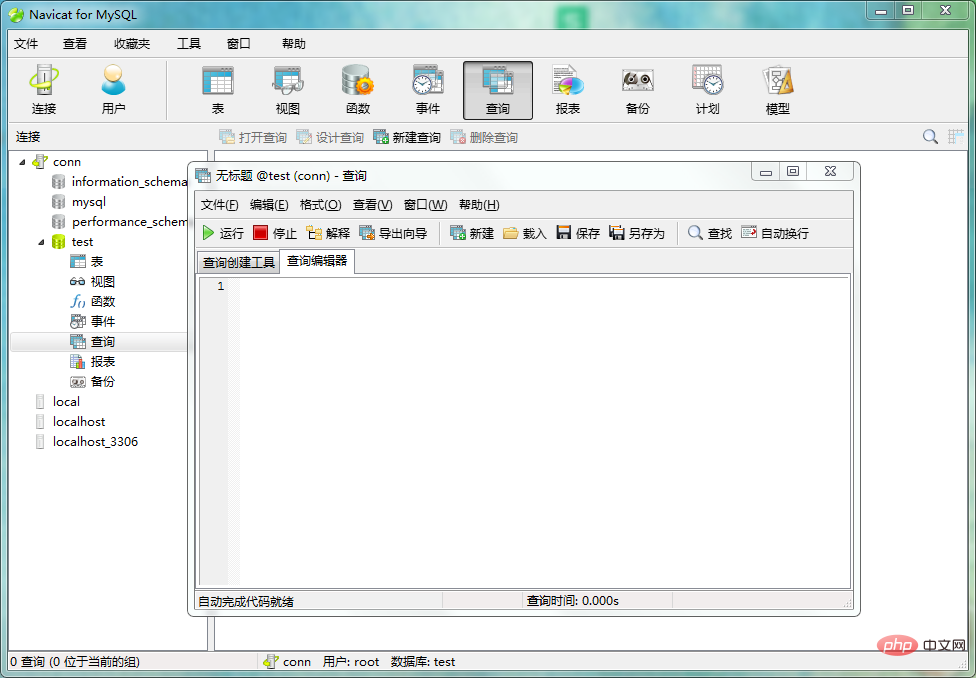Open 收藏夹 favorites menu

coord(132,44)
